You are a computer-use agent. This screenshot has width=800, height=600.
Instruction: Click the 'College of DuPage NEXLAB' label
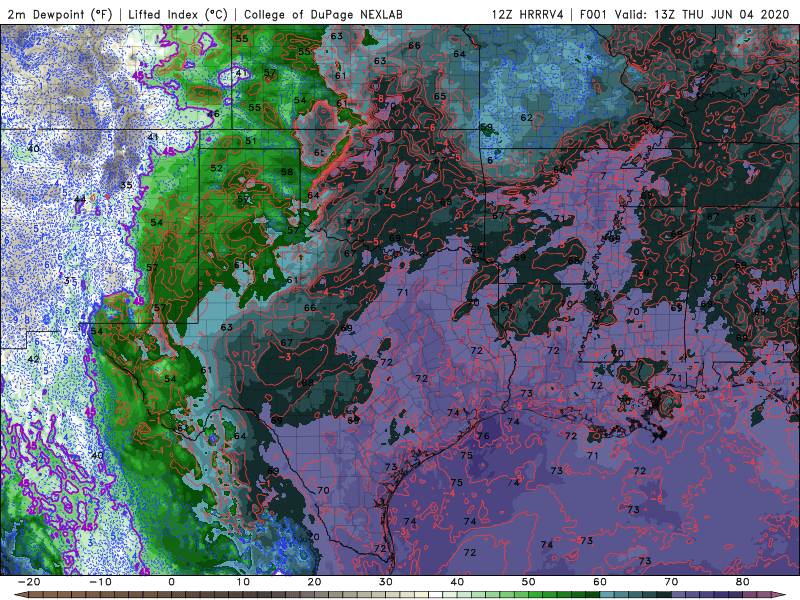point(323,15)
